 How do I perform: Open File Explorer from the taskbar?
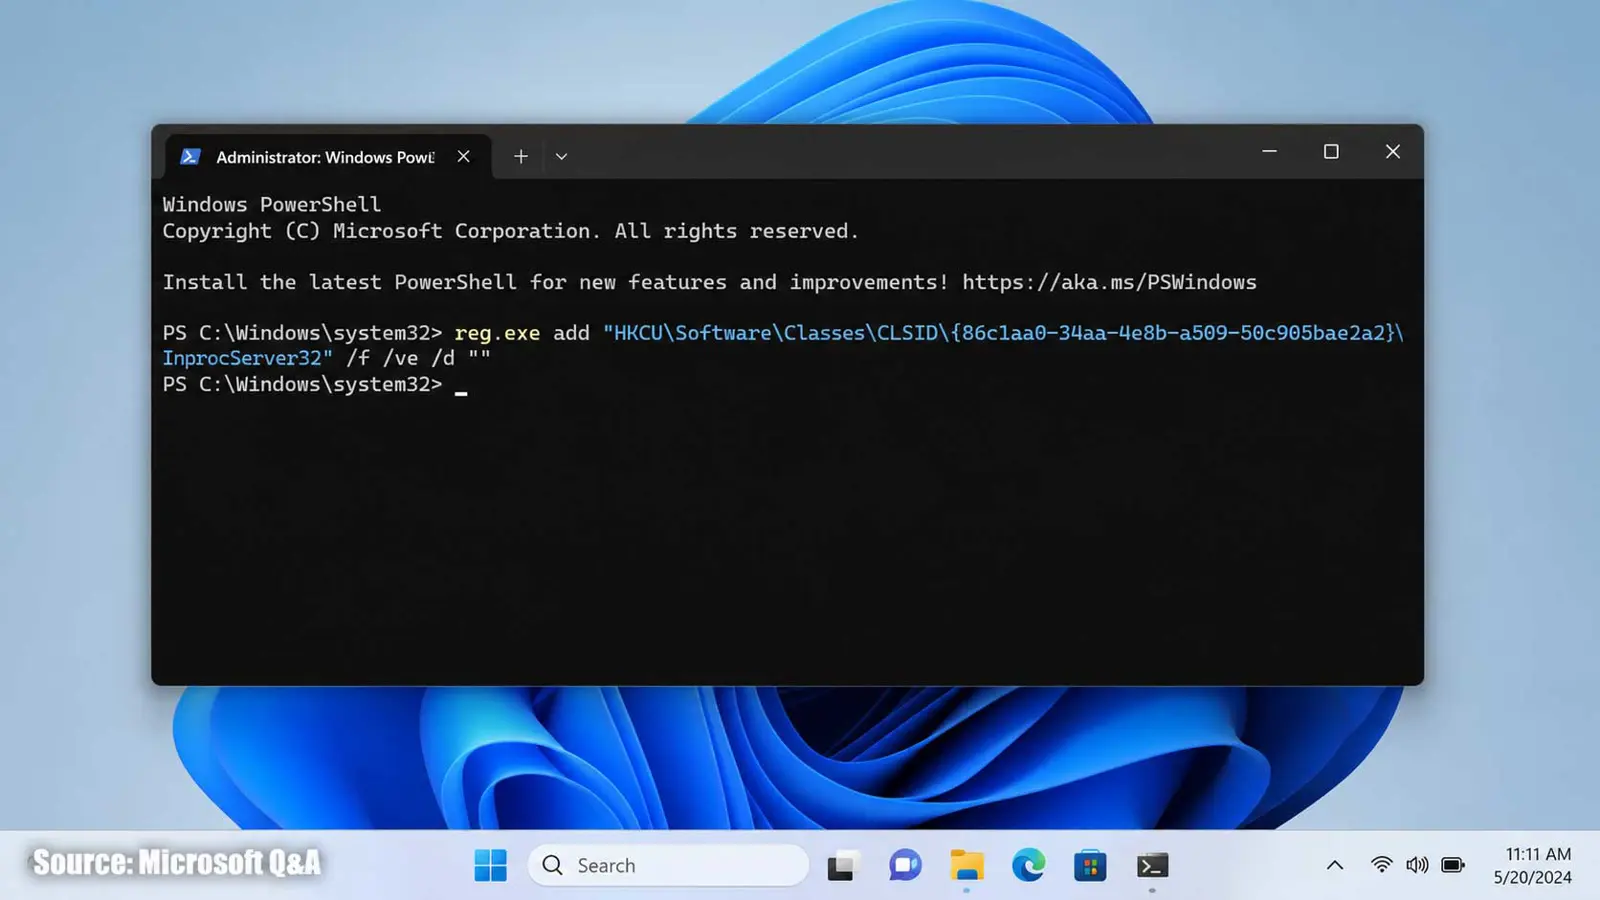tap(967, 865)
